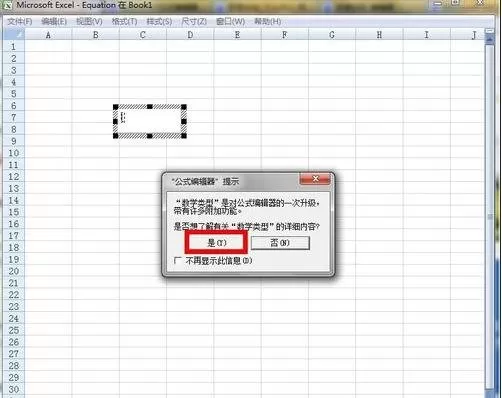
Task: Select column F header
Action: point(285,35)
